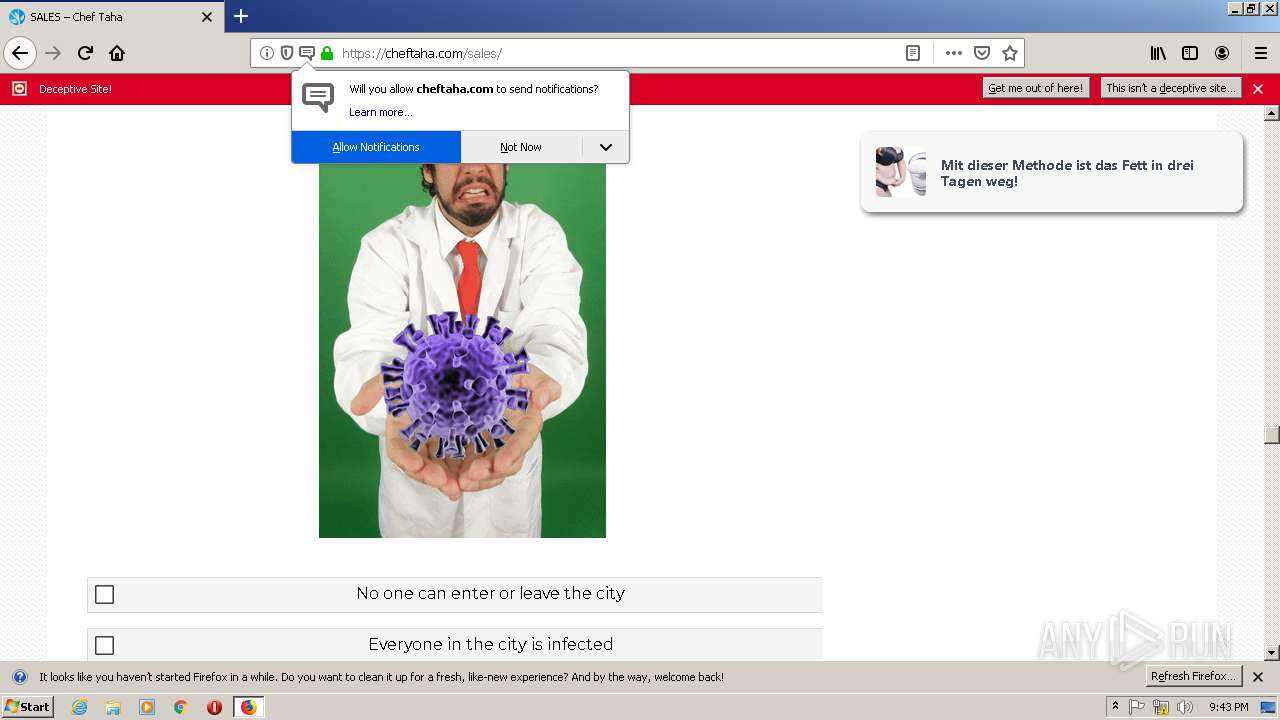Click the Forward arrow button
This screenshot has height=720, width=1280.
coord(53,53)
